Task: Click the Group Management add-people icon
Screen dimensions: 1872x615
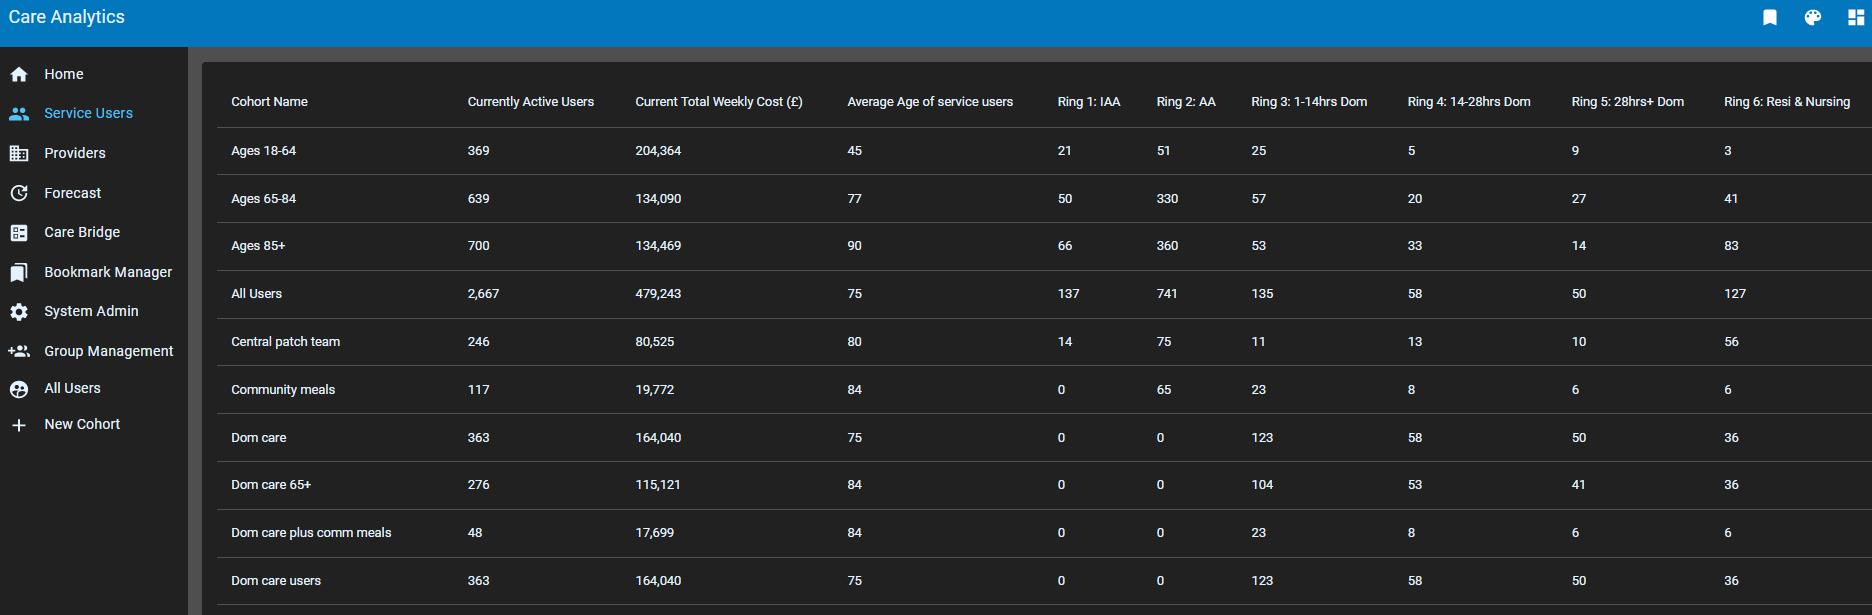Action: point(19,351)
